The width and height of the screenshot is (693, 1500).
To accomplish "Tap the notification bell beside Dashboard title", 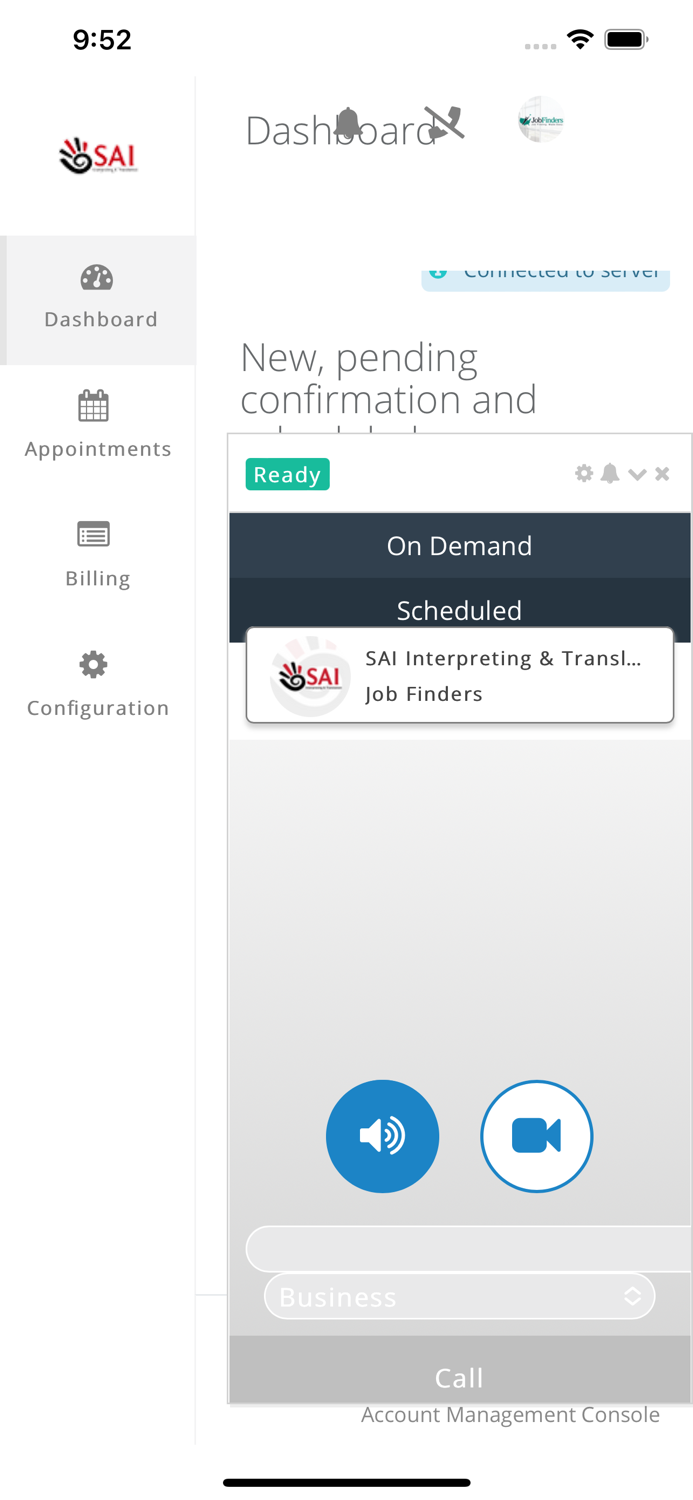I will tap(349, 122).
